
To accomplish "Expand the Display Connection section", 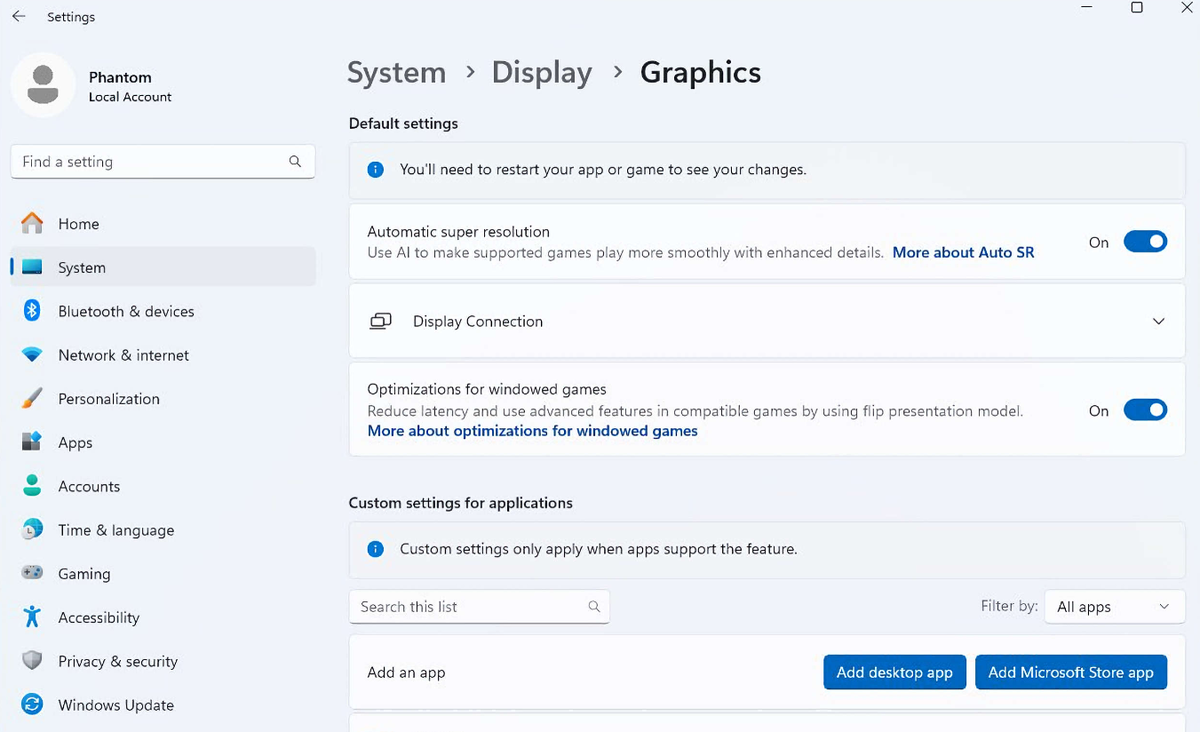I will coord(1158,322).
